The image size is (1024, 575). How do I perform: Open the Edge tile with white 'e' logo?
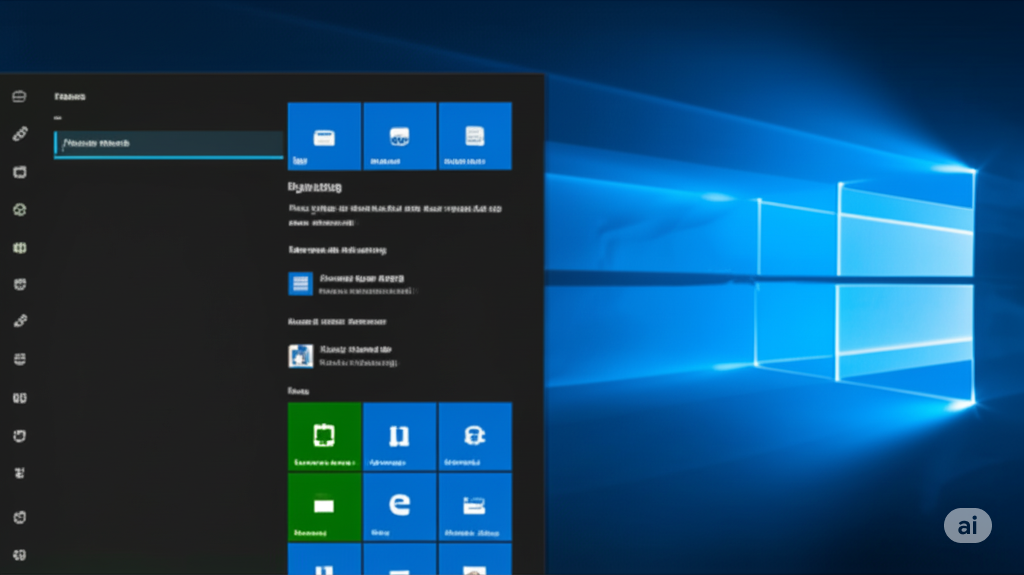[x=399, y=506]
